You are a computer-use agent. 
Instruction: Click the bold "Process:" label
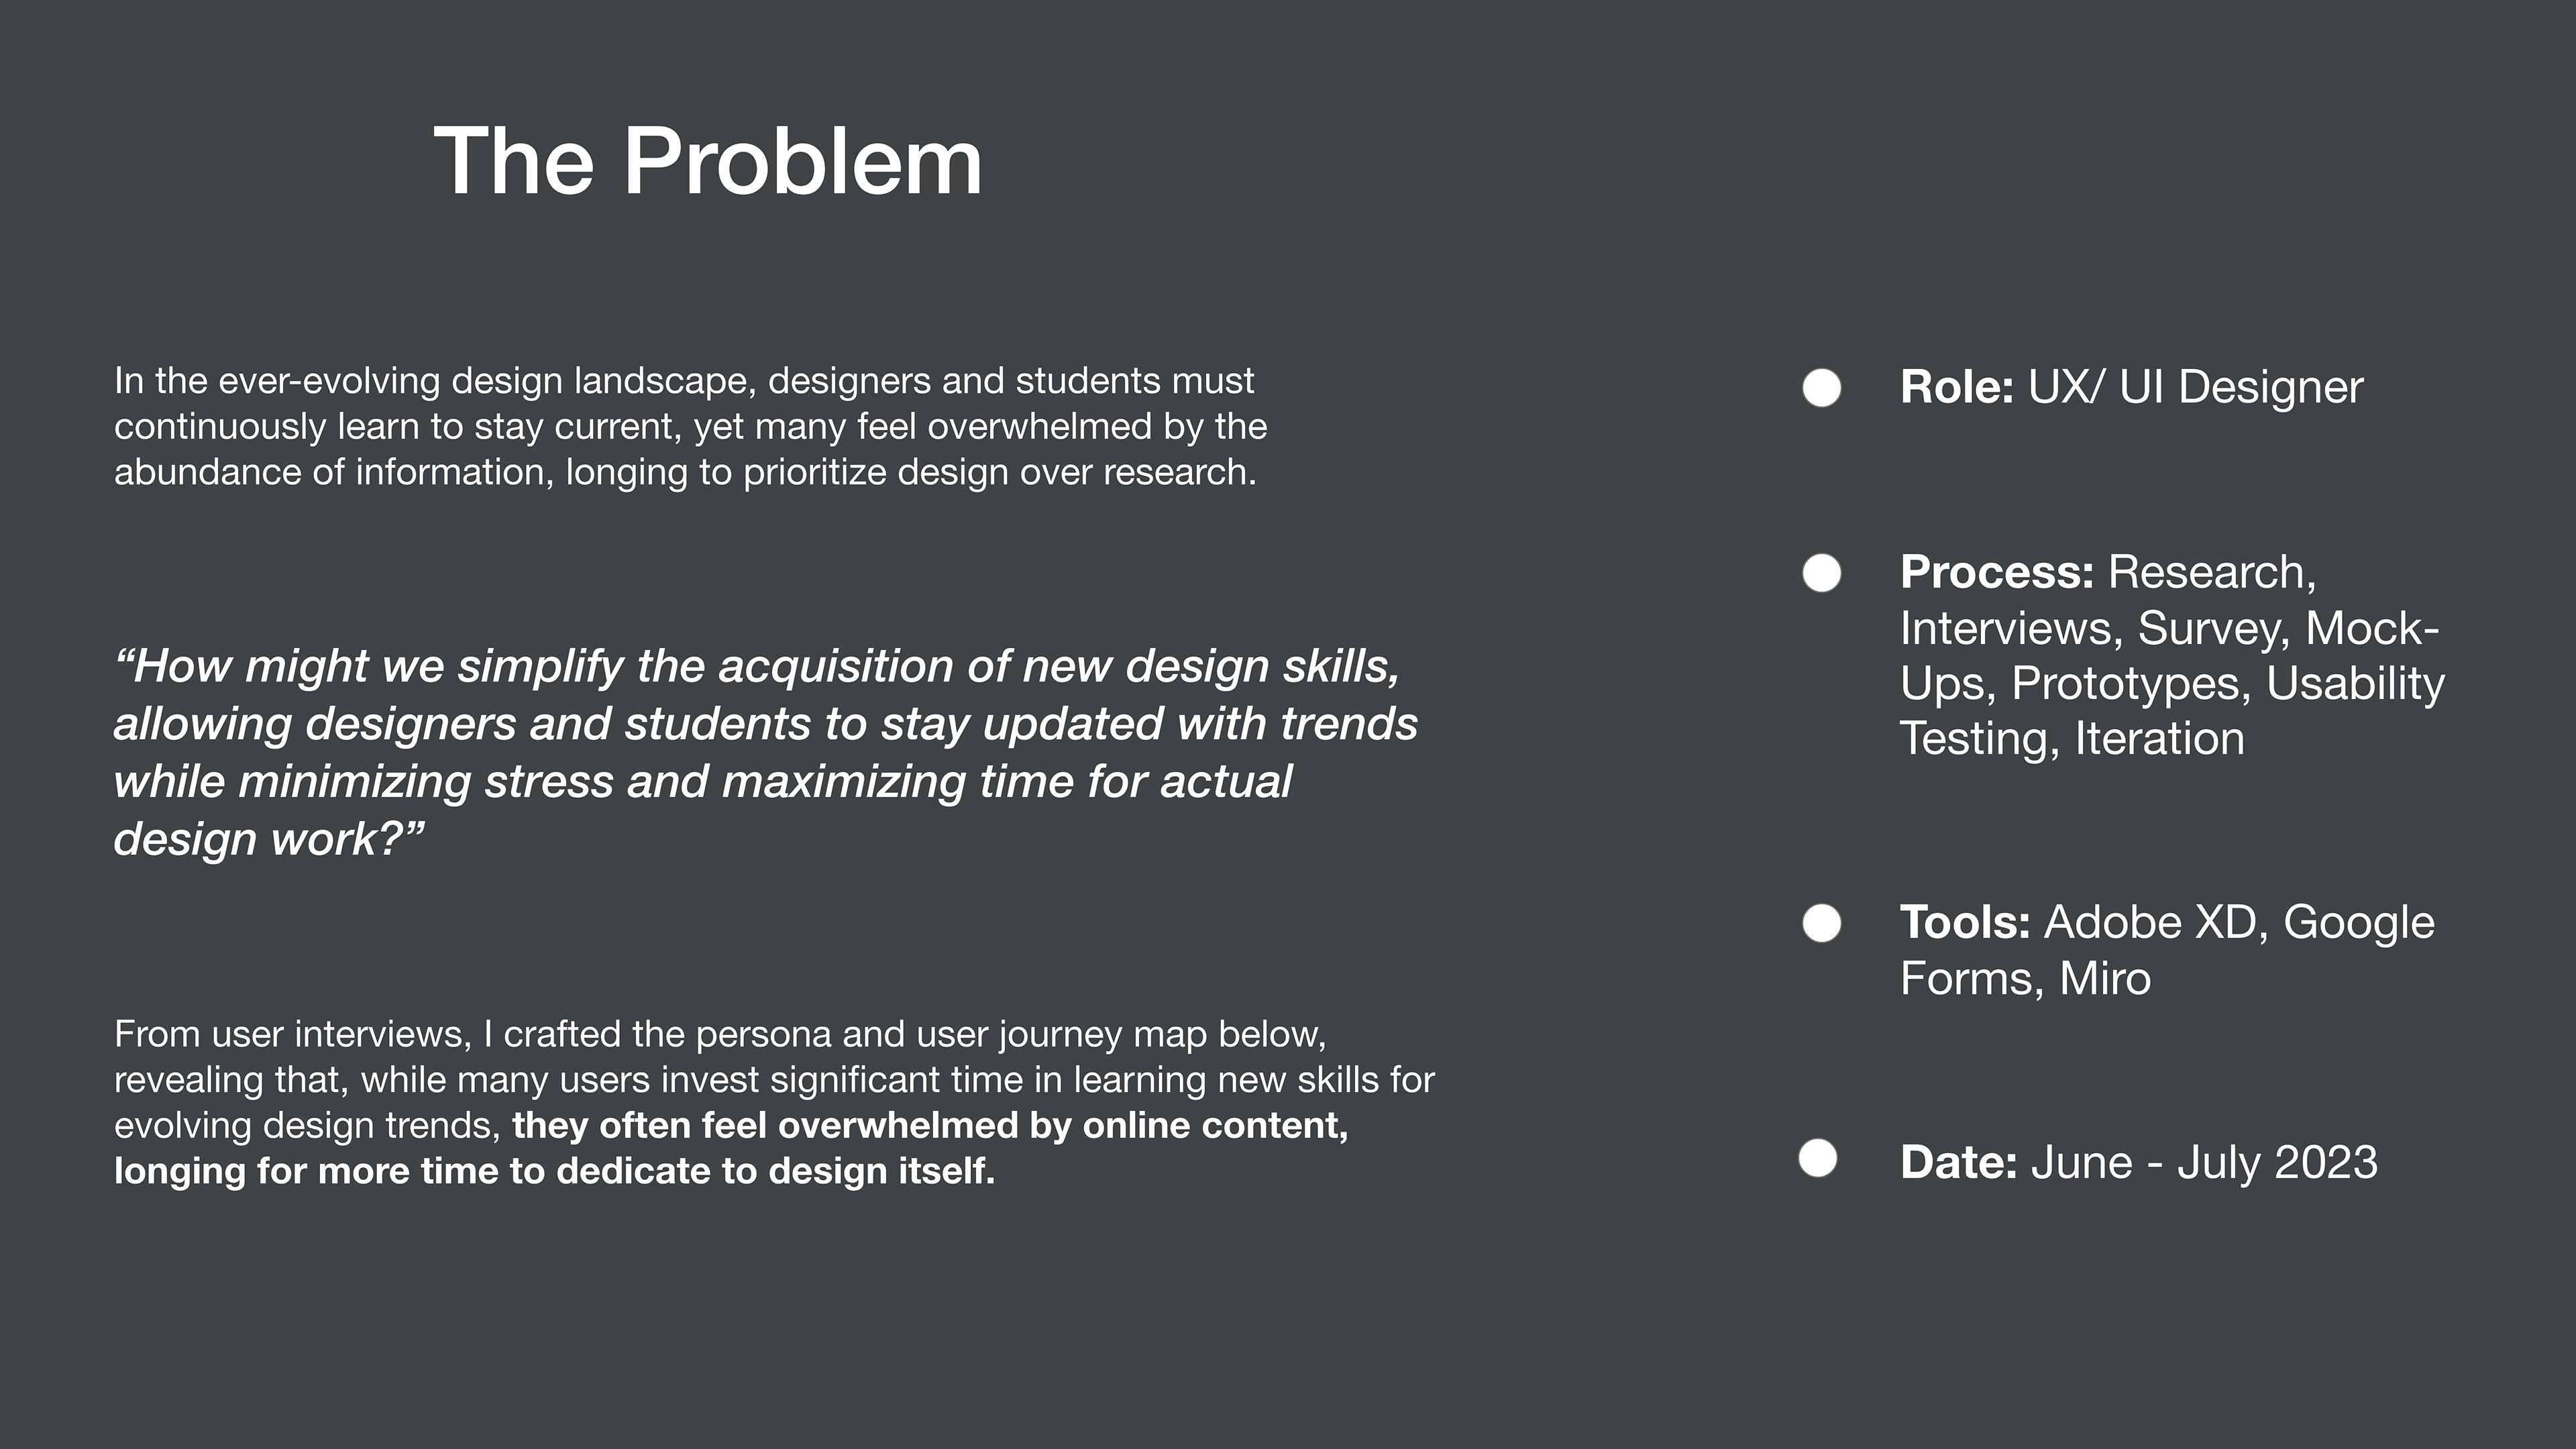coord(1996,573)
